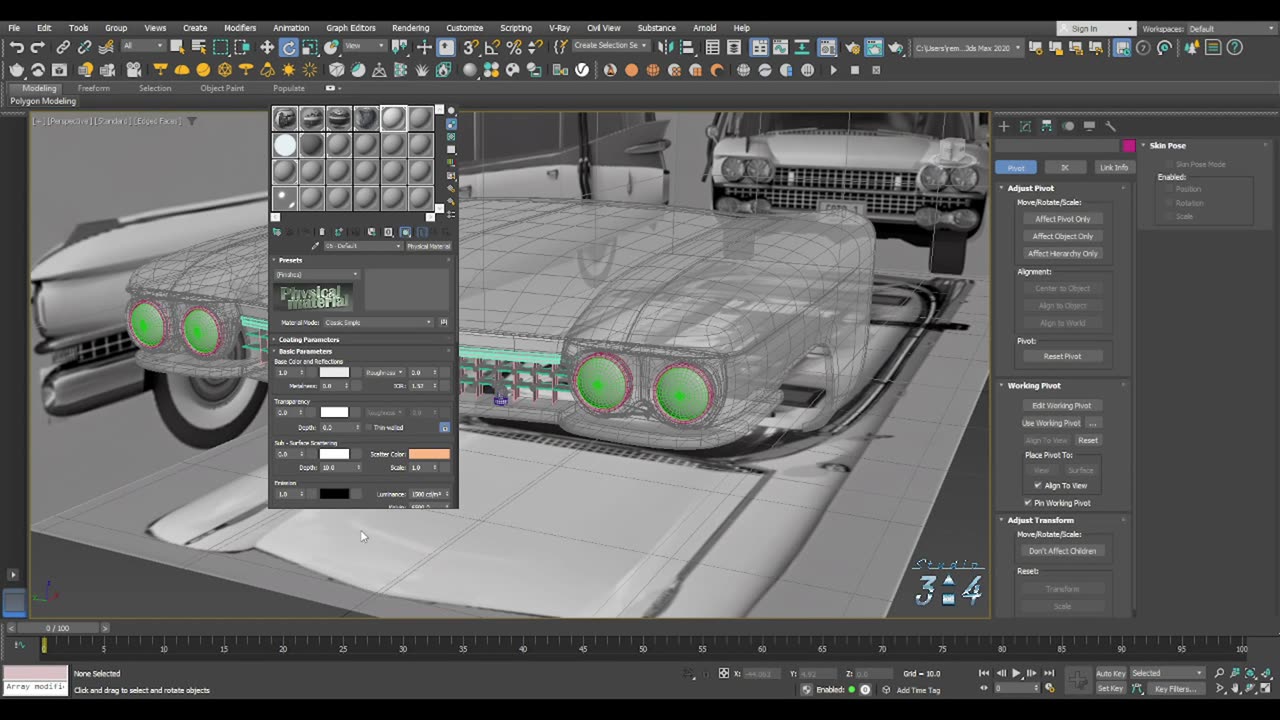
Task: Activate the Select and Uniform Scale tool
Action: tap(310, 47)
